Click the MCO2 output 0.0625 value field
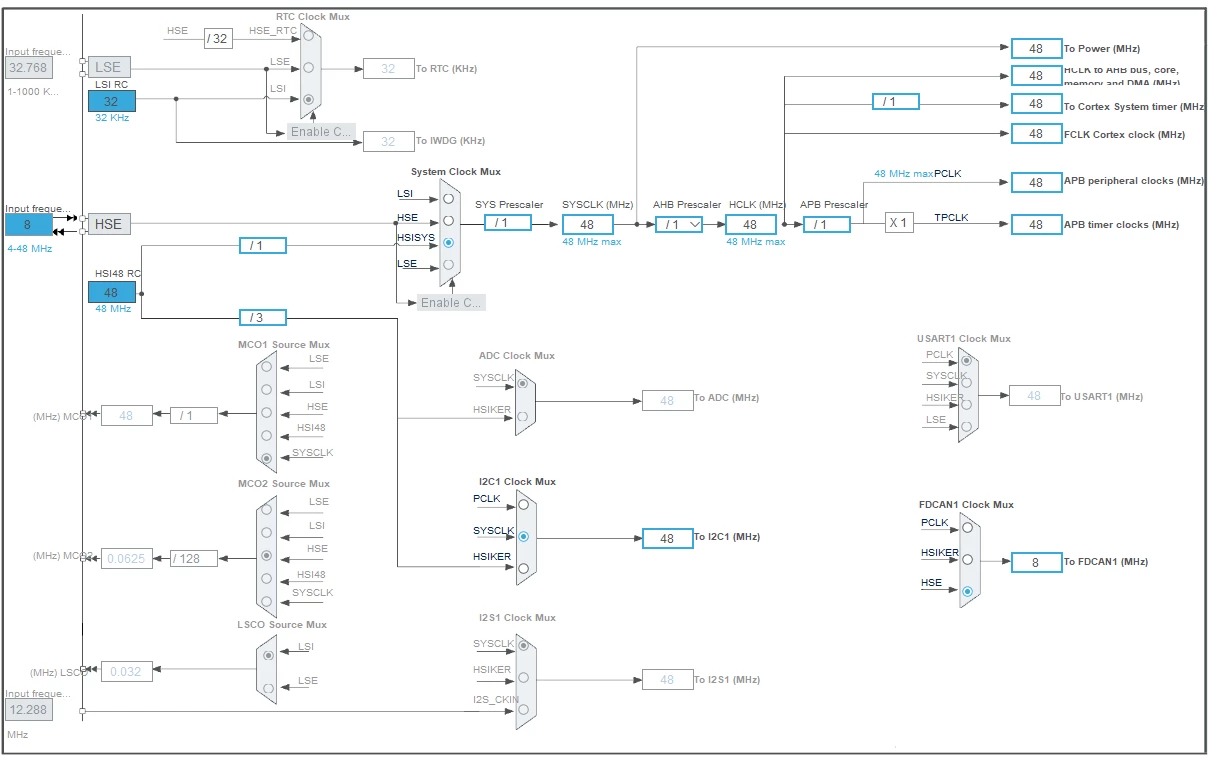 [x=127, y=558]
